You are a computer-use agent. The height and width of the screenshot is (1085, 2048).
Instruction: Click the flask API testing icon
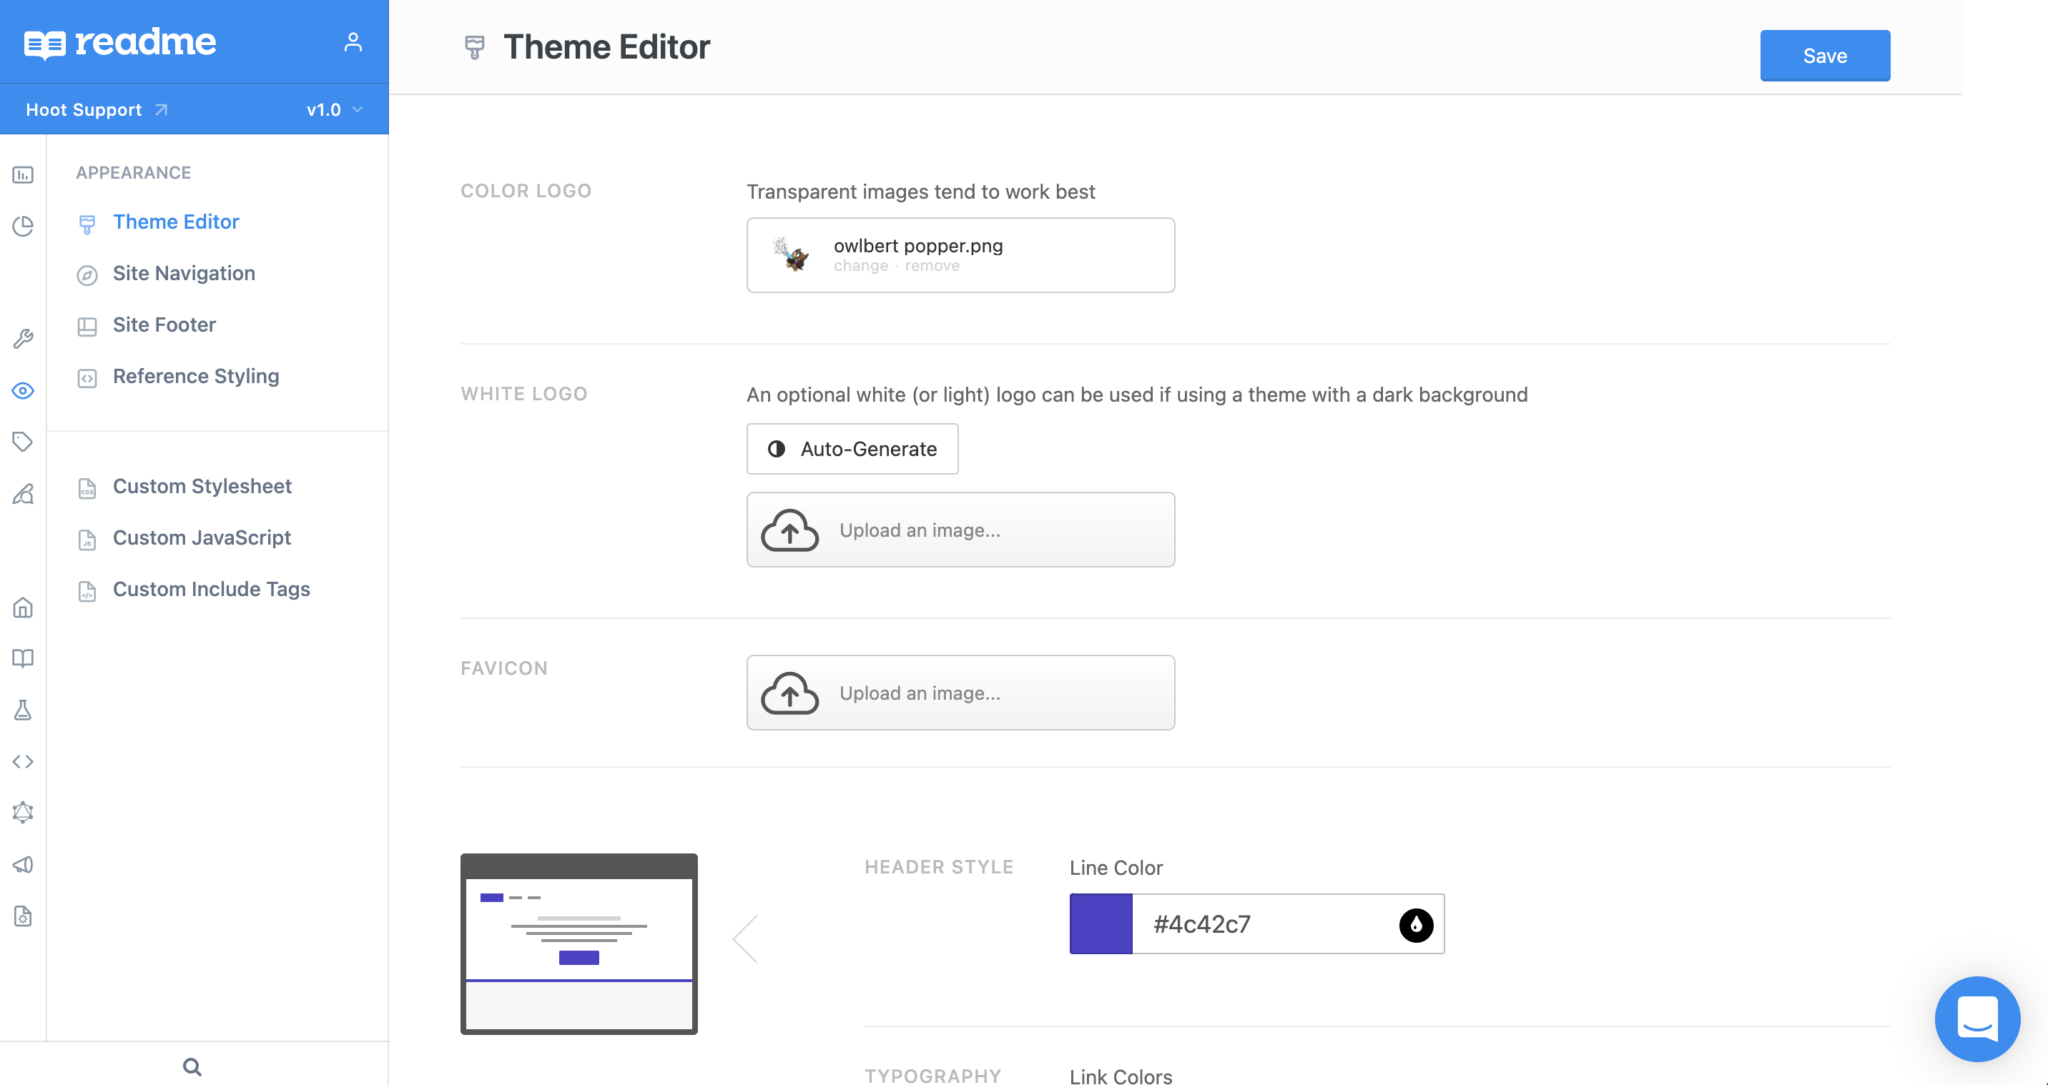(x=23, y=710)
